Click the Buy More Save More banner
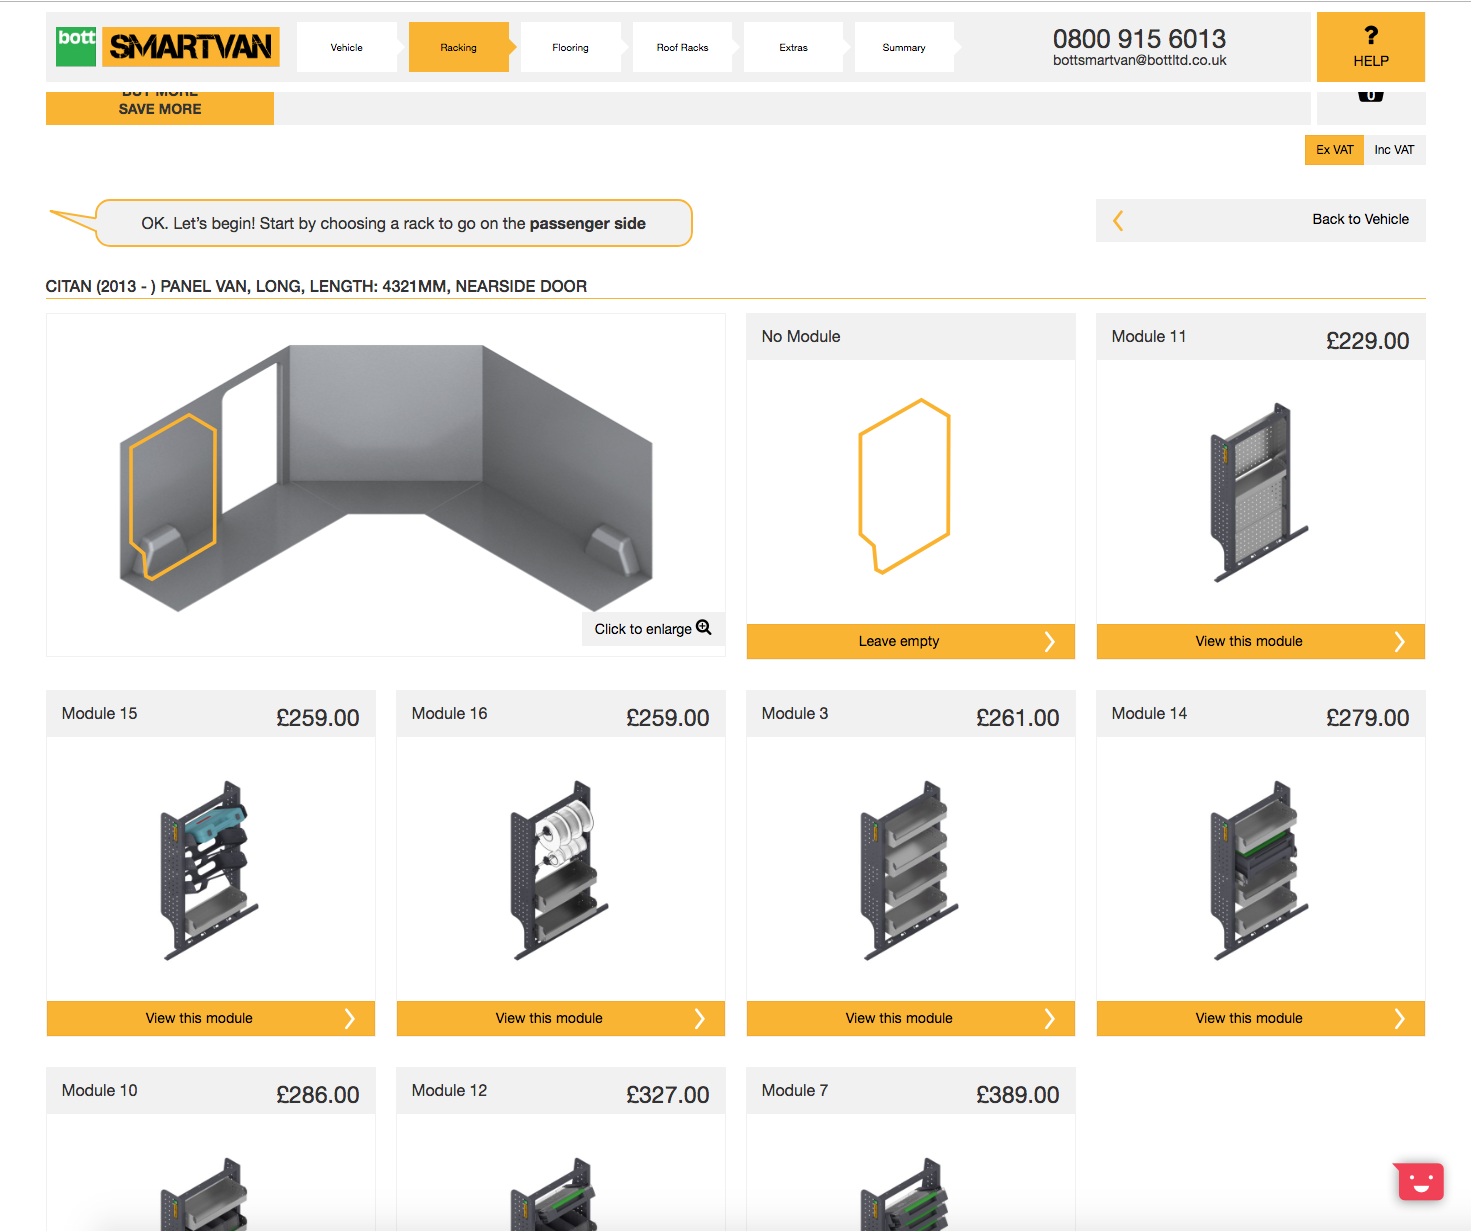 click(x=160, y=108)
